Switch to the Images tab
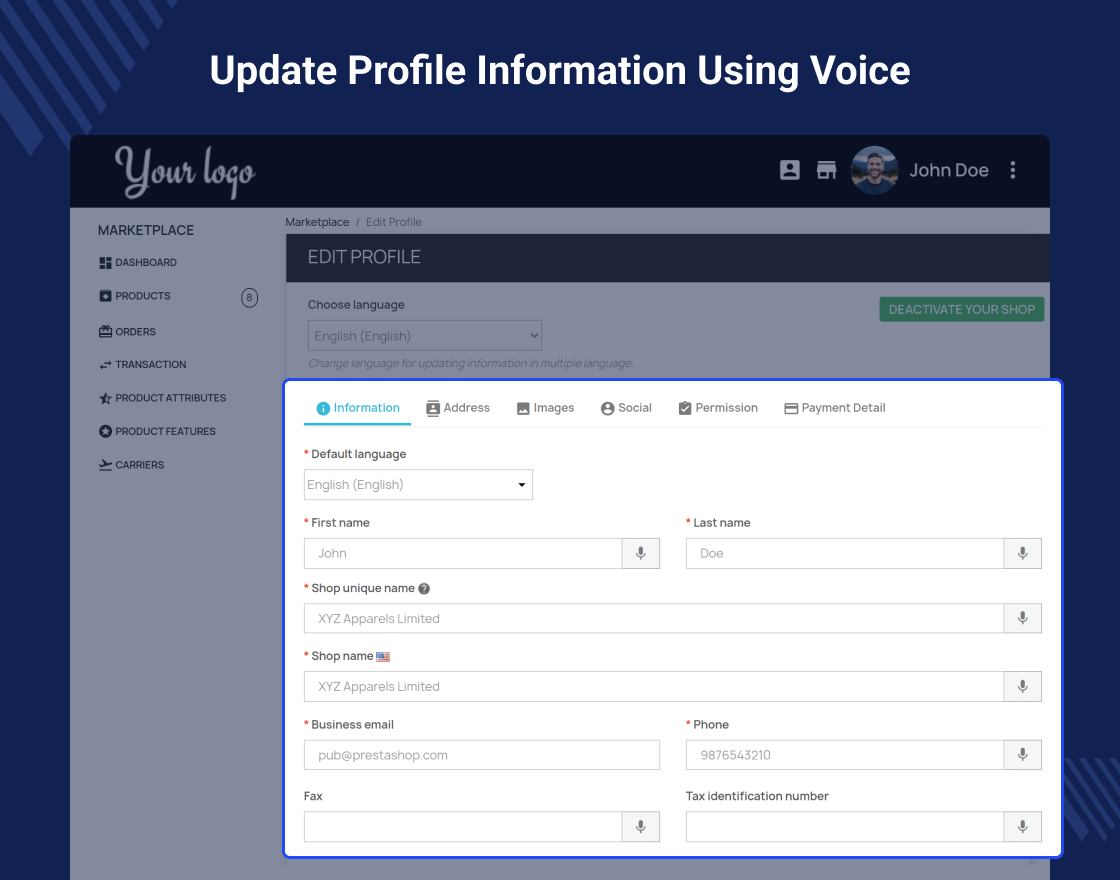This screenshot has height=880, width=1120. (545, 408)
